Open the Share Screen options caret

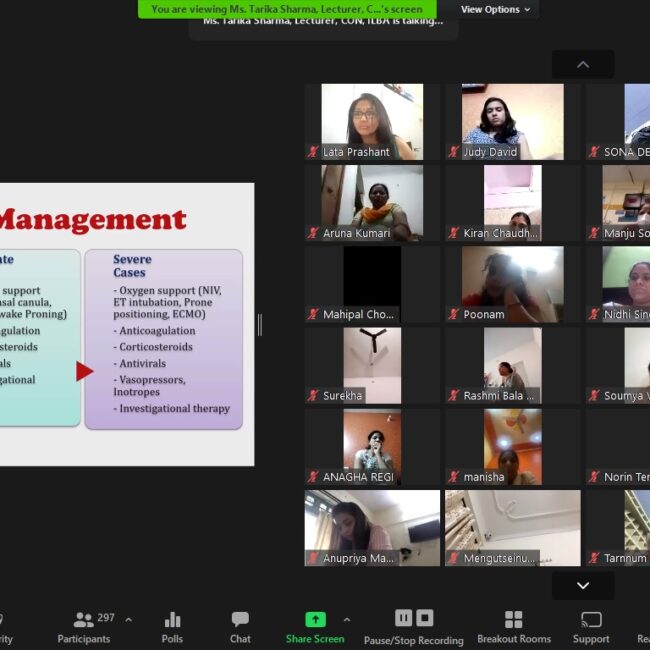coord(347,619)
